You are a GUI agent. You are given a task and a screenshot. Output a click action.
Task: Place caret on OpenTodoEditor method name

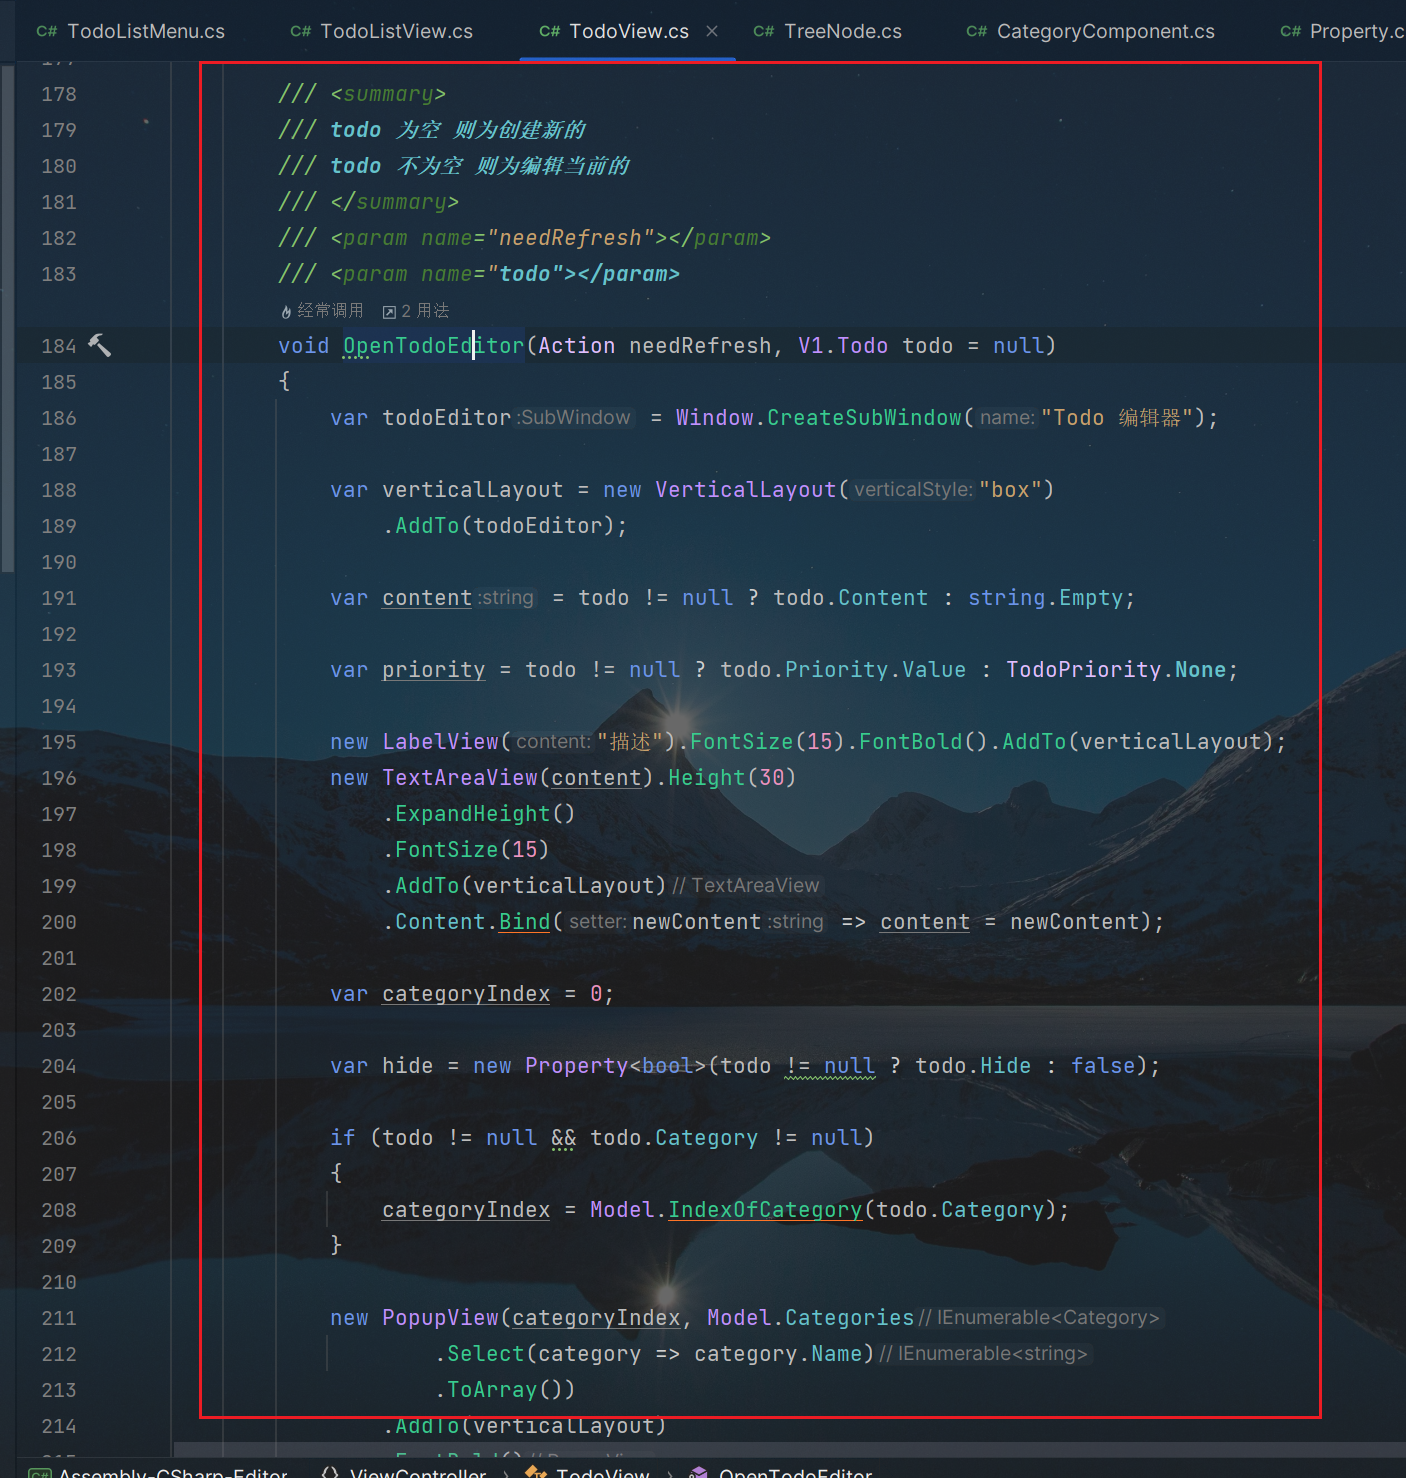point(433,346)
